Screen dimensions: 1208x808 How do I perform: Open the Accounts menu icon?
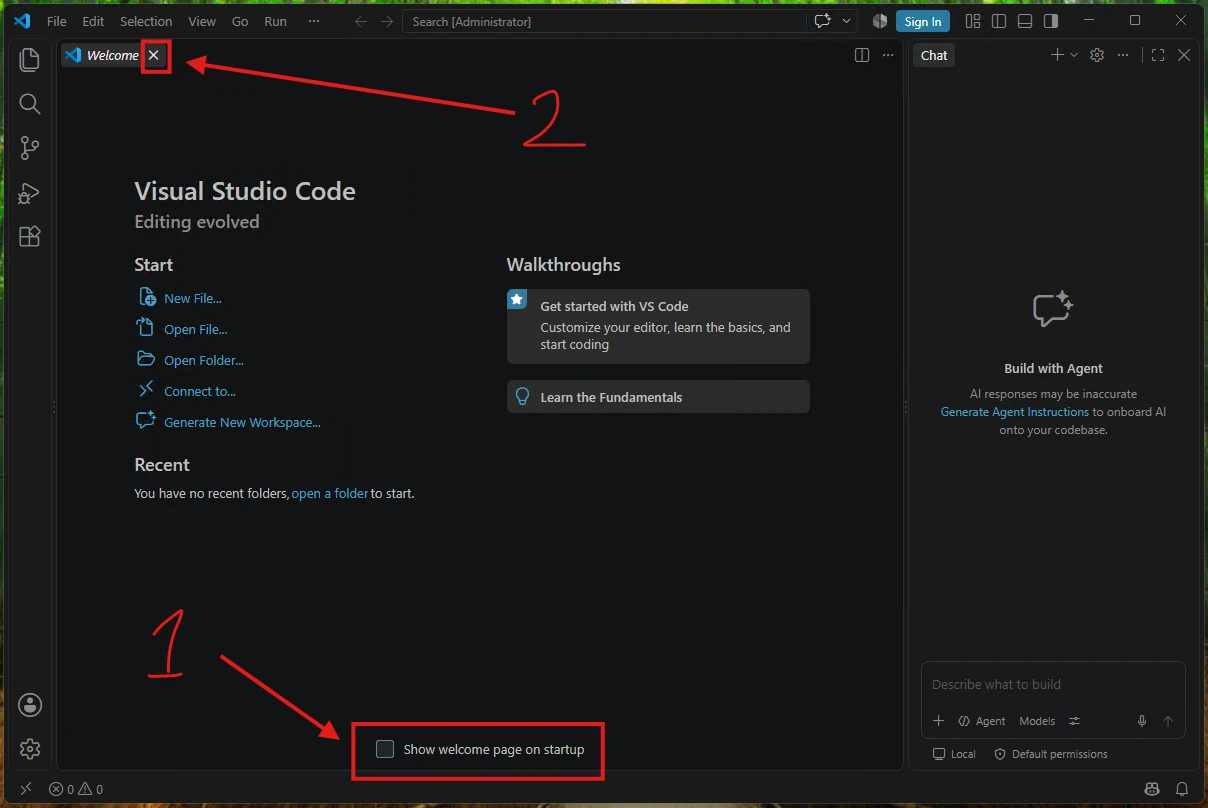pyautogui.click(x=30, y=704)
